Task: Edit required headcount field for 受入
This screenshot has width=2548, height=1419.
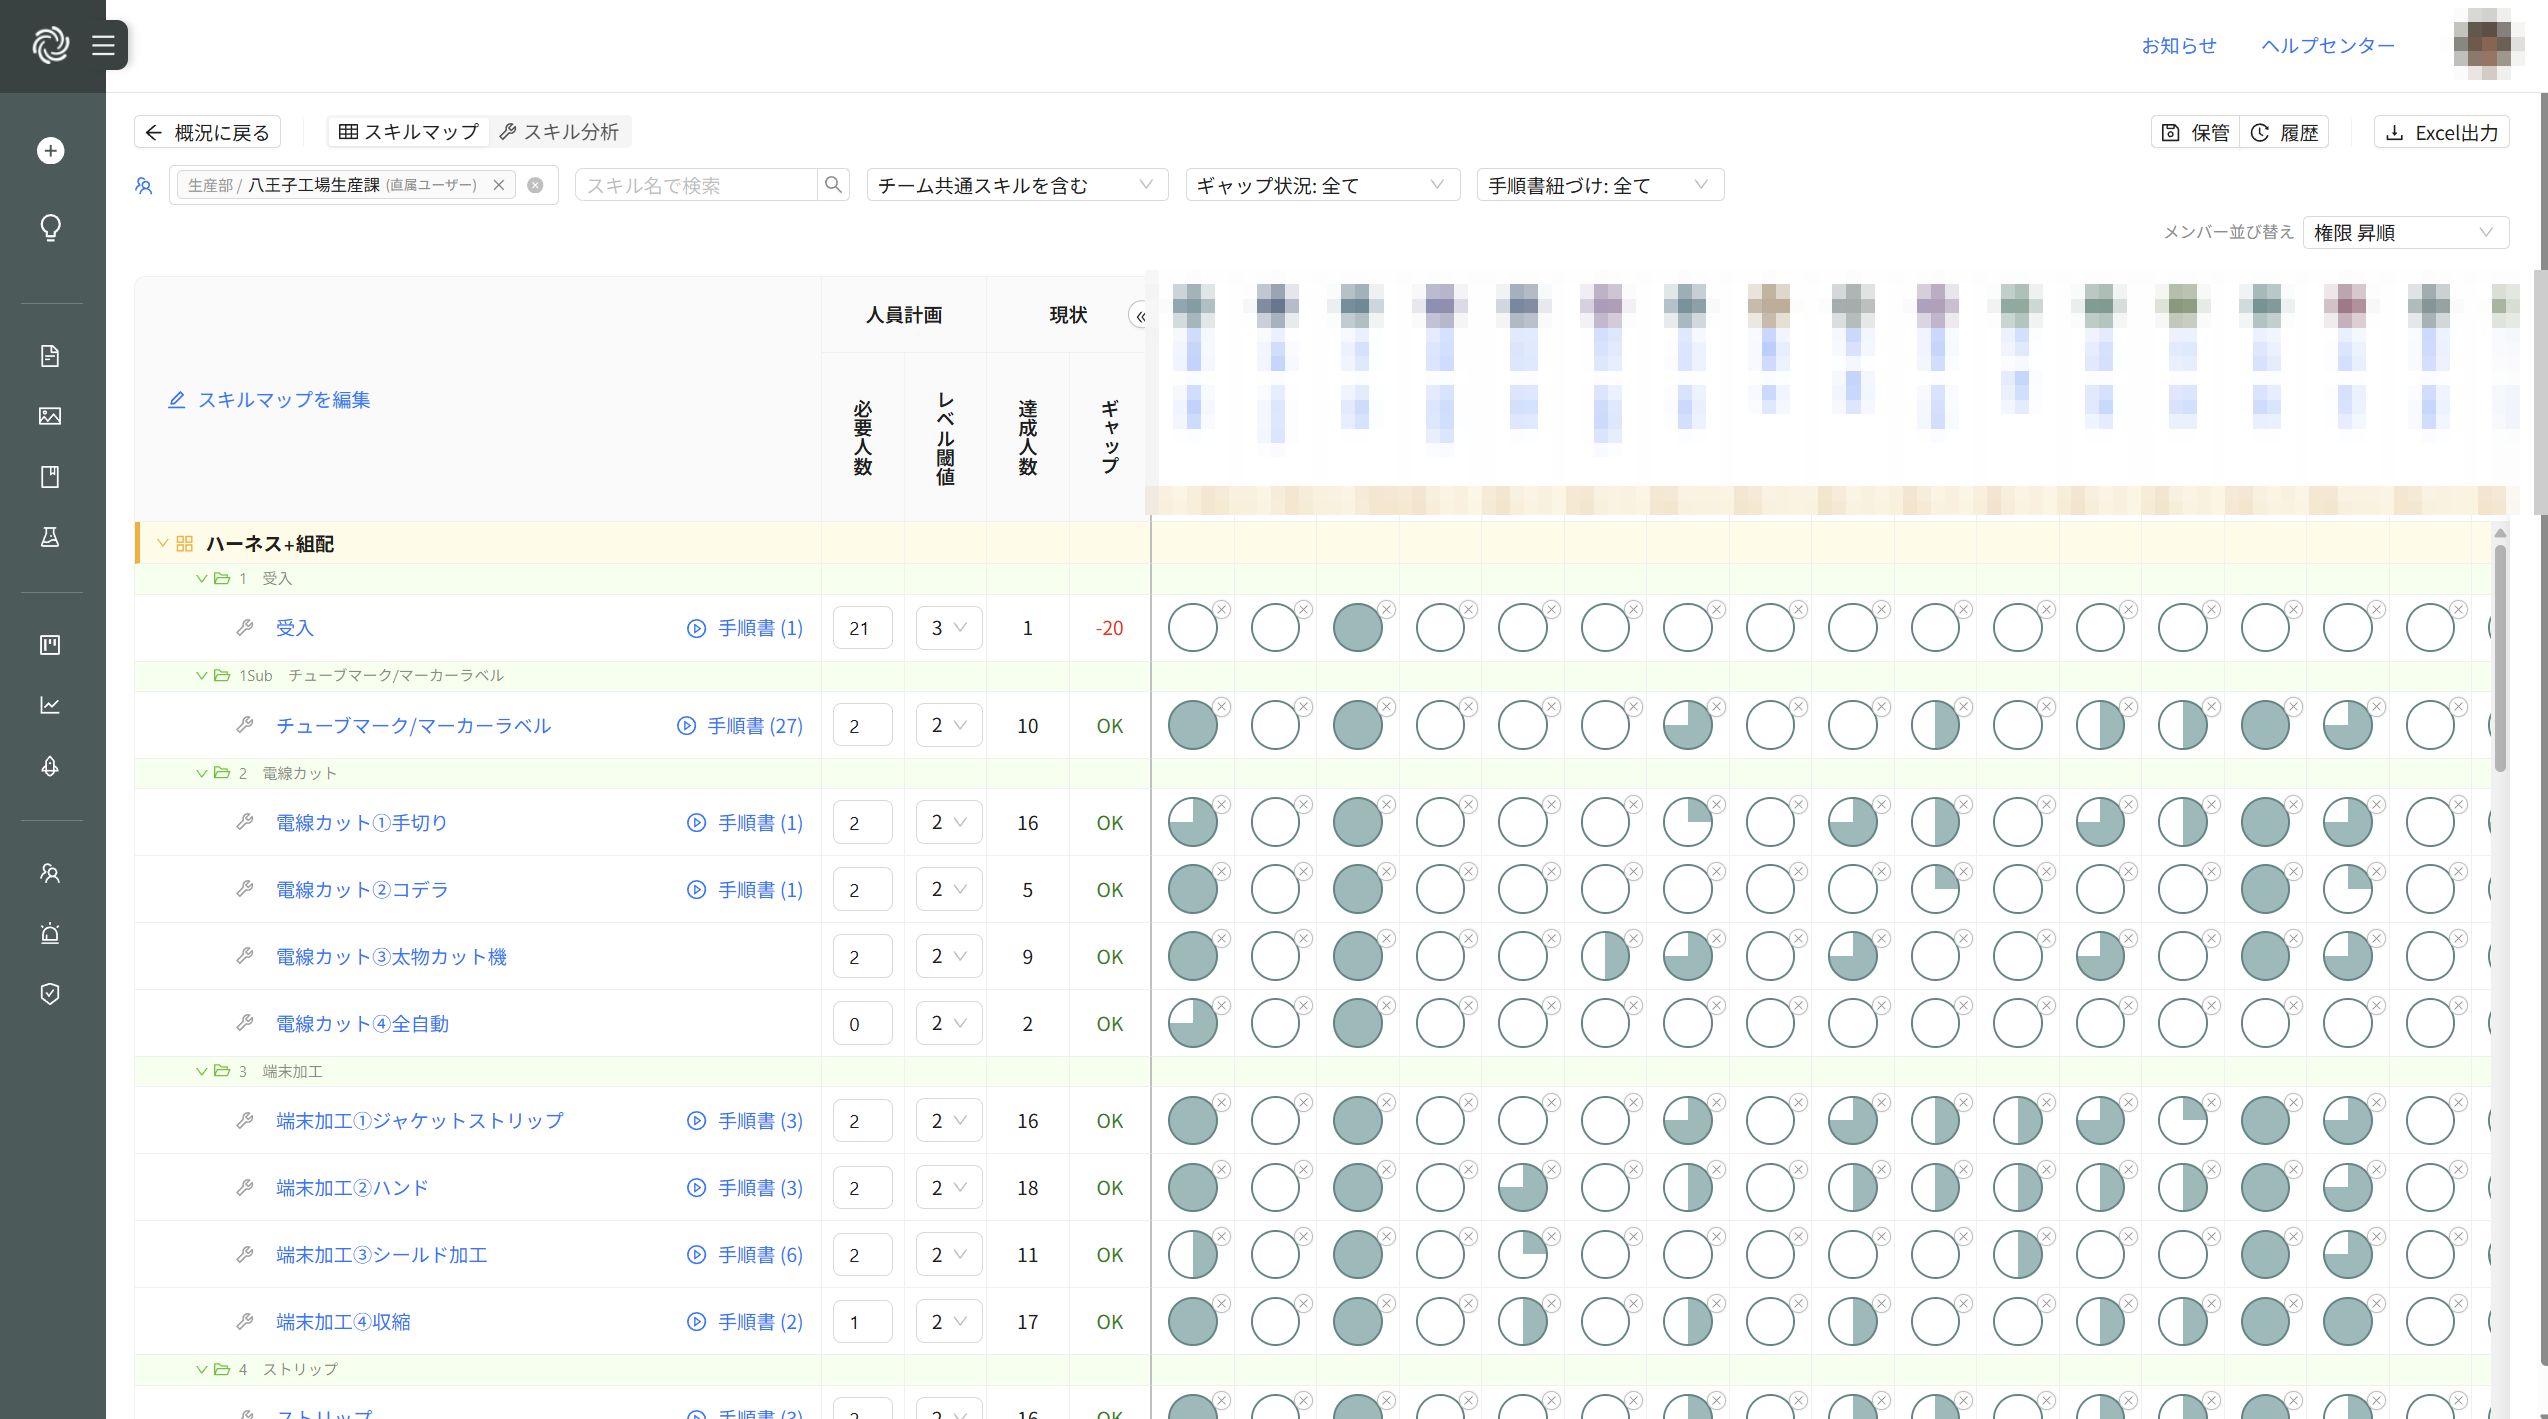Action: (862, 628)
